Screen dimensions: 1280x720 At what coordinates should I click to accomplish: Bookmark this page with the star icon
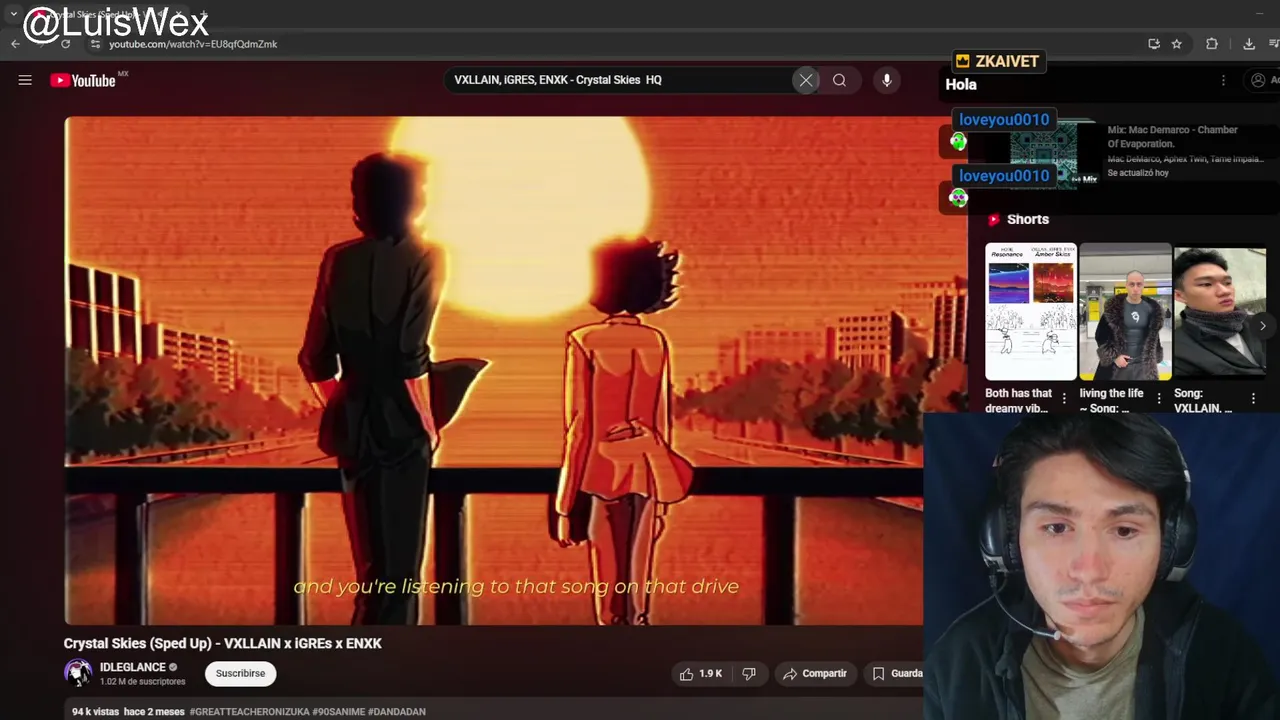[1177, 44]
